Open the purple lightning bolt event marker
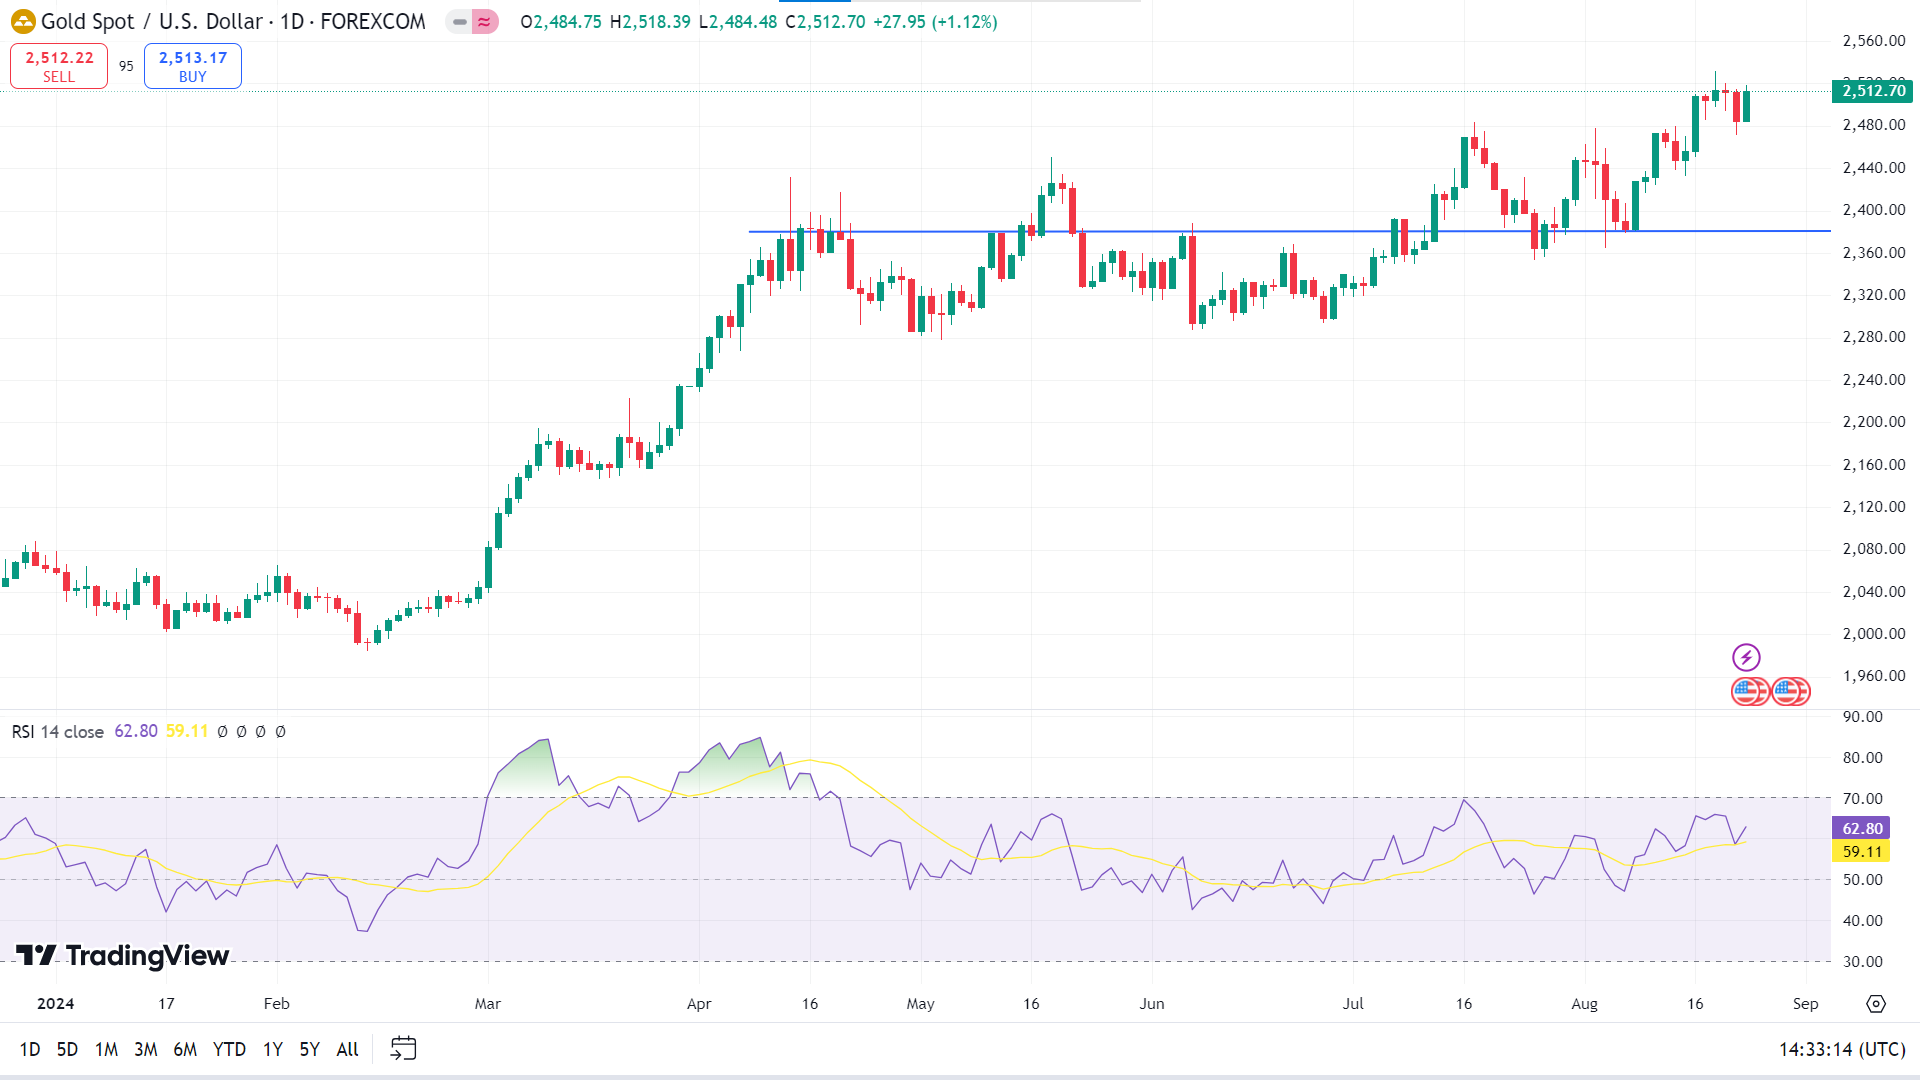Image resolution: width=1920 pixels, height=1080 pixels. tap(1746, 657)
